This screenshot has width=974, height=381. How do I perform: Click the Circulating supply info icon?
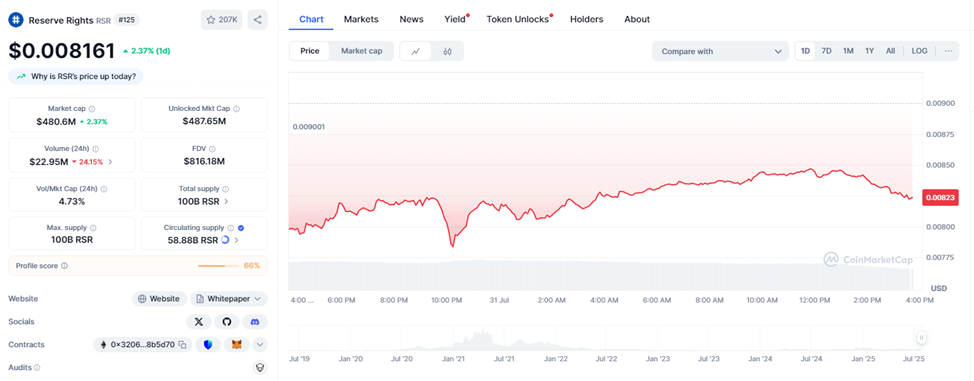click(230, 228)
